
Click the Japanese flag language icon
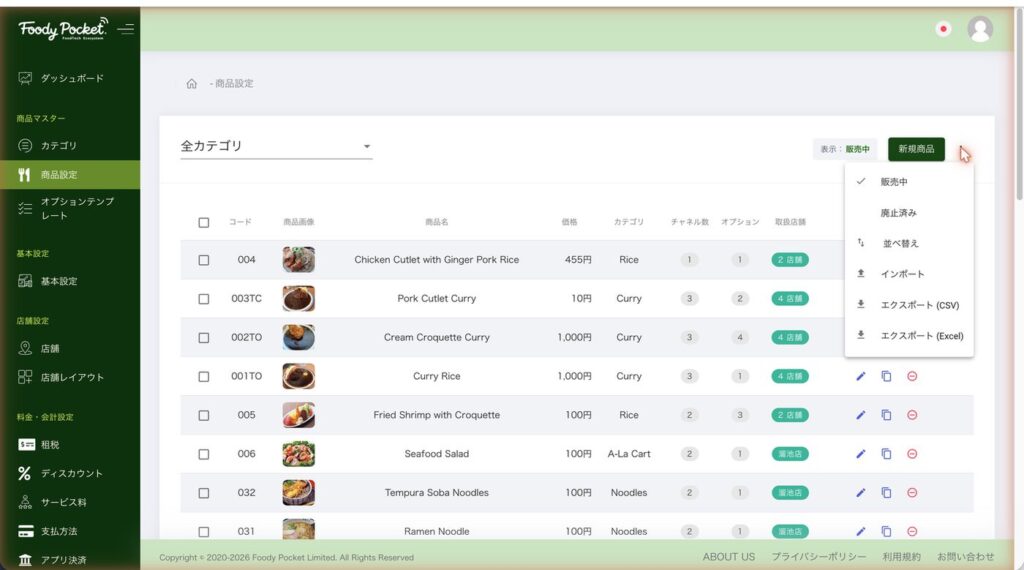tap(943, 29)
